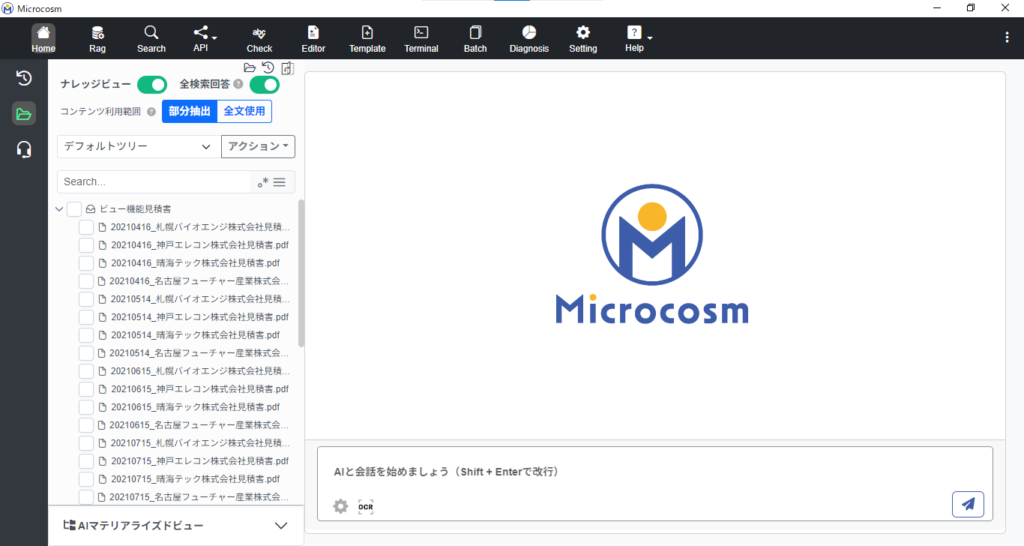1024x546 pixels.
Task: Open the デフォルトツリー dropdown
Action: coord(137,146)
